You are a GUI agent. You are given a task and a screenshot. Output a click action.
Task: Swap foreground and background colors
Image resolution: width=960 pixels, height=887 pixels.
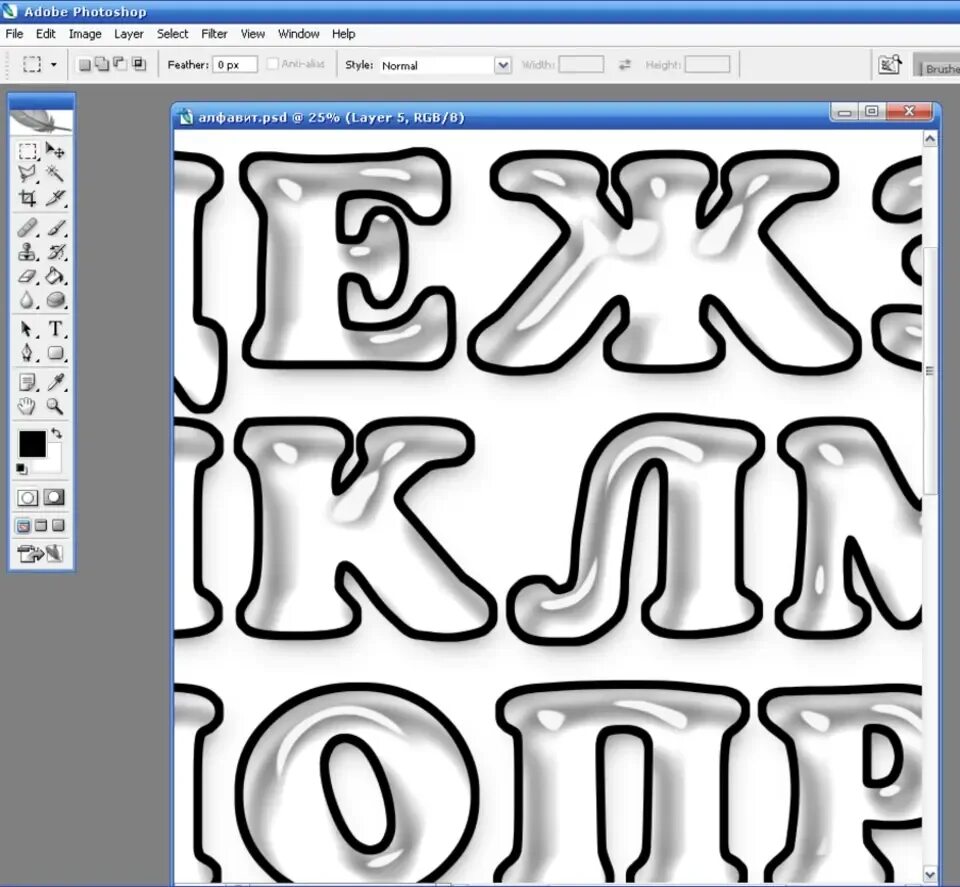coord(56,433)
